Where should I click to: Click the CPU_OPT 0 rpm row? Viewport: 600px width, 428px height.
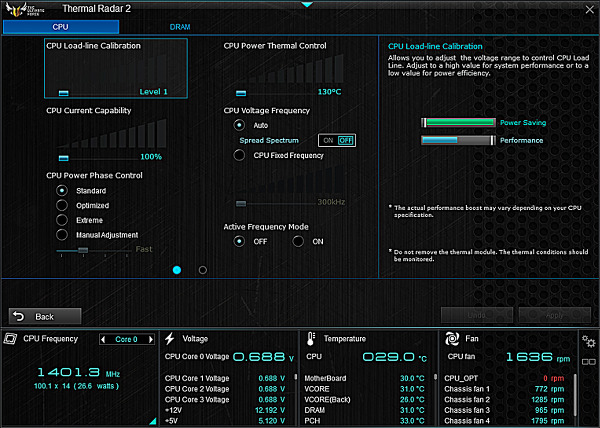click(504, 378)
